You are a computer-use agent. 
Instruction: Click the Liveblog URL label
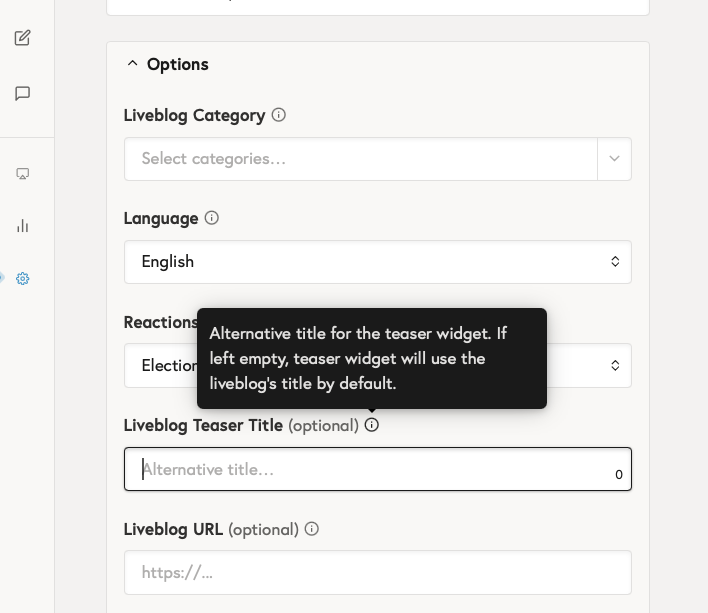click(173, 529)
